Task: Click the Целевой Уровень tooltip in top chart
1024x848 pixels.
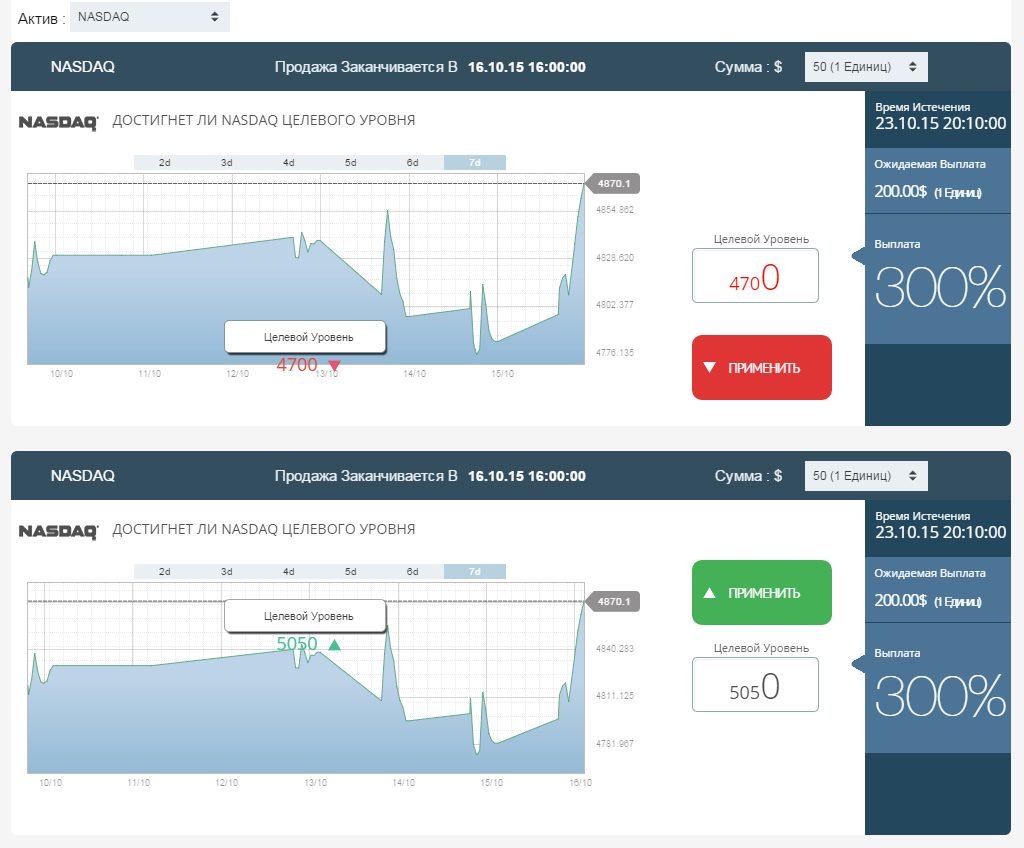Action: click(306, 337)
